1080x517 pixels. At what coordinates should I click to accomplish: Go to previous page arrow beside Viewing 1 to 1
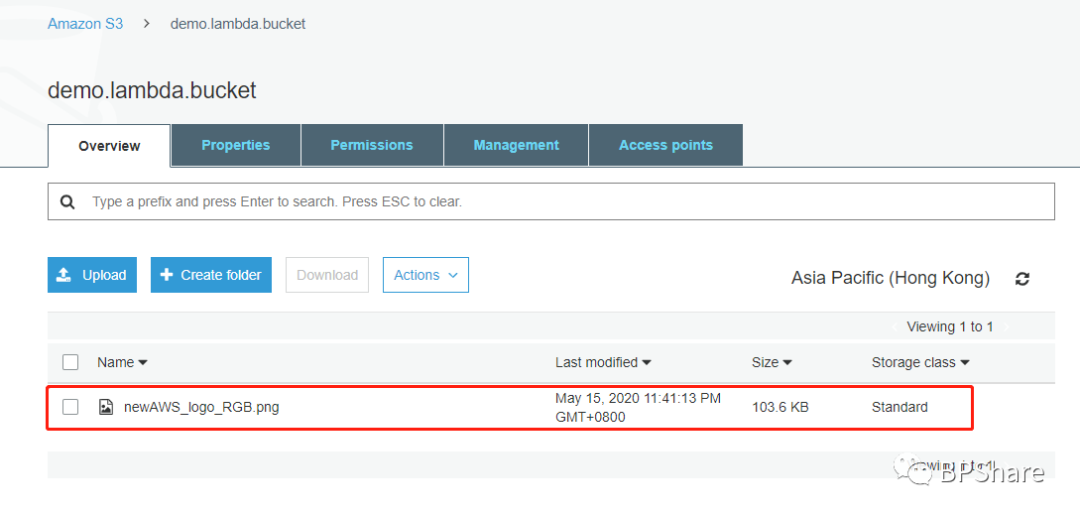[x=895, y=327]
